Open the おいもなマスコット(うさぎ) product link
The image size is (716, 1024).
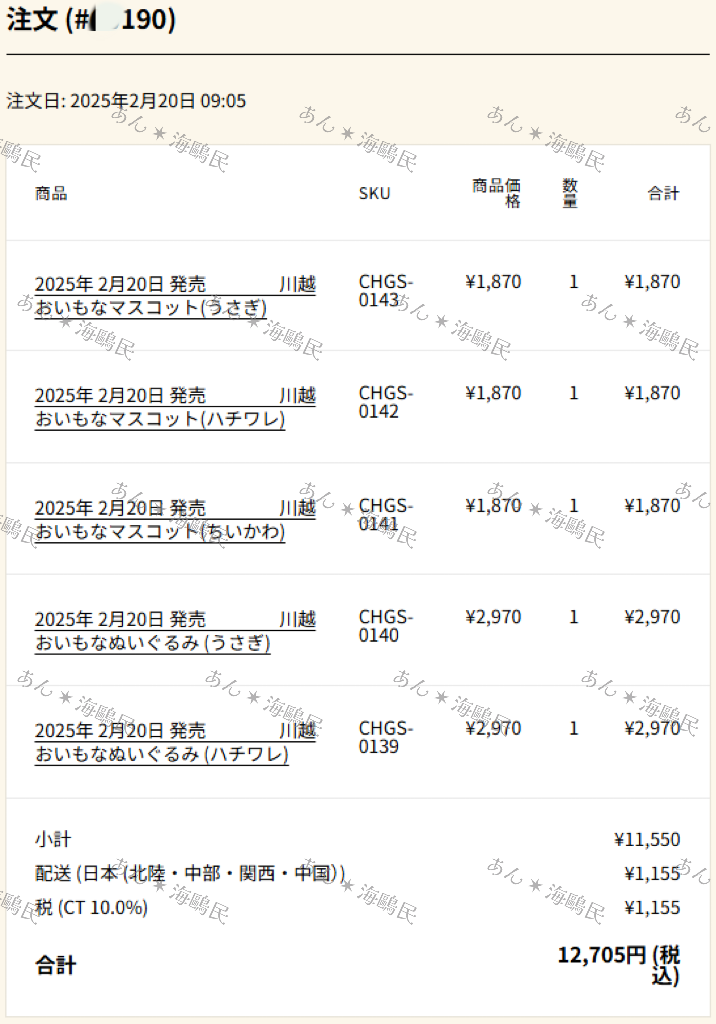175,296
